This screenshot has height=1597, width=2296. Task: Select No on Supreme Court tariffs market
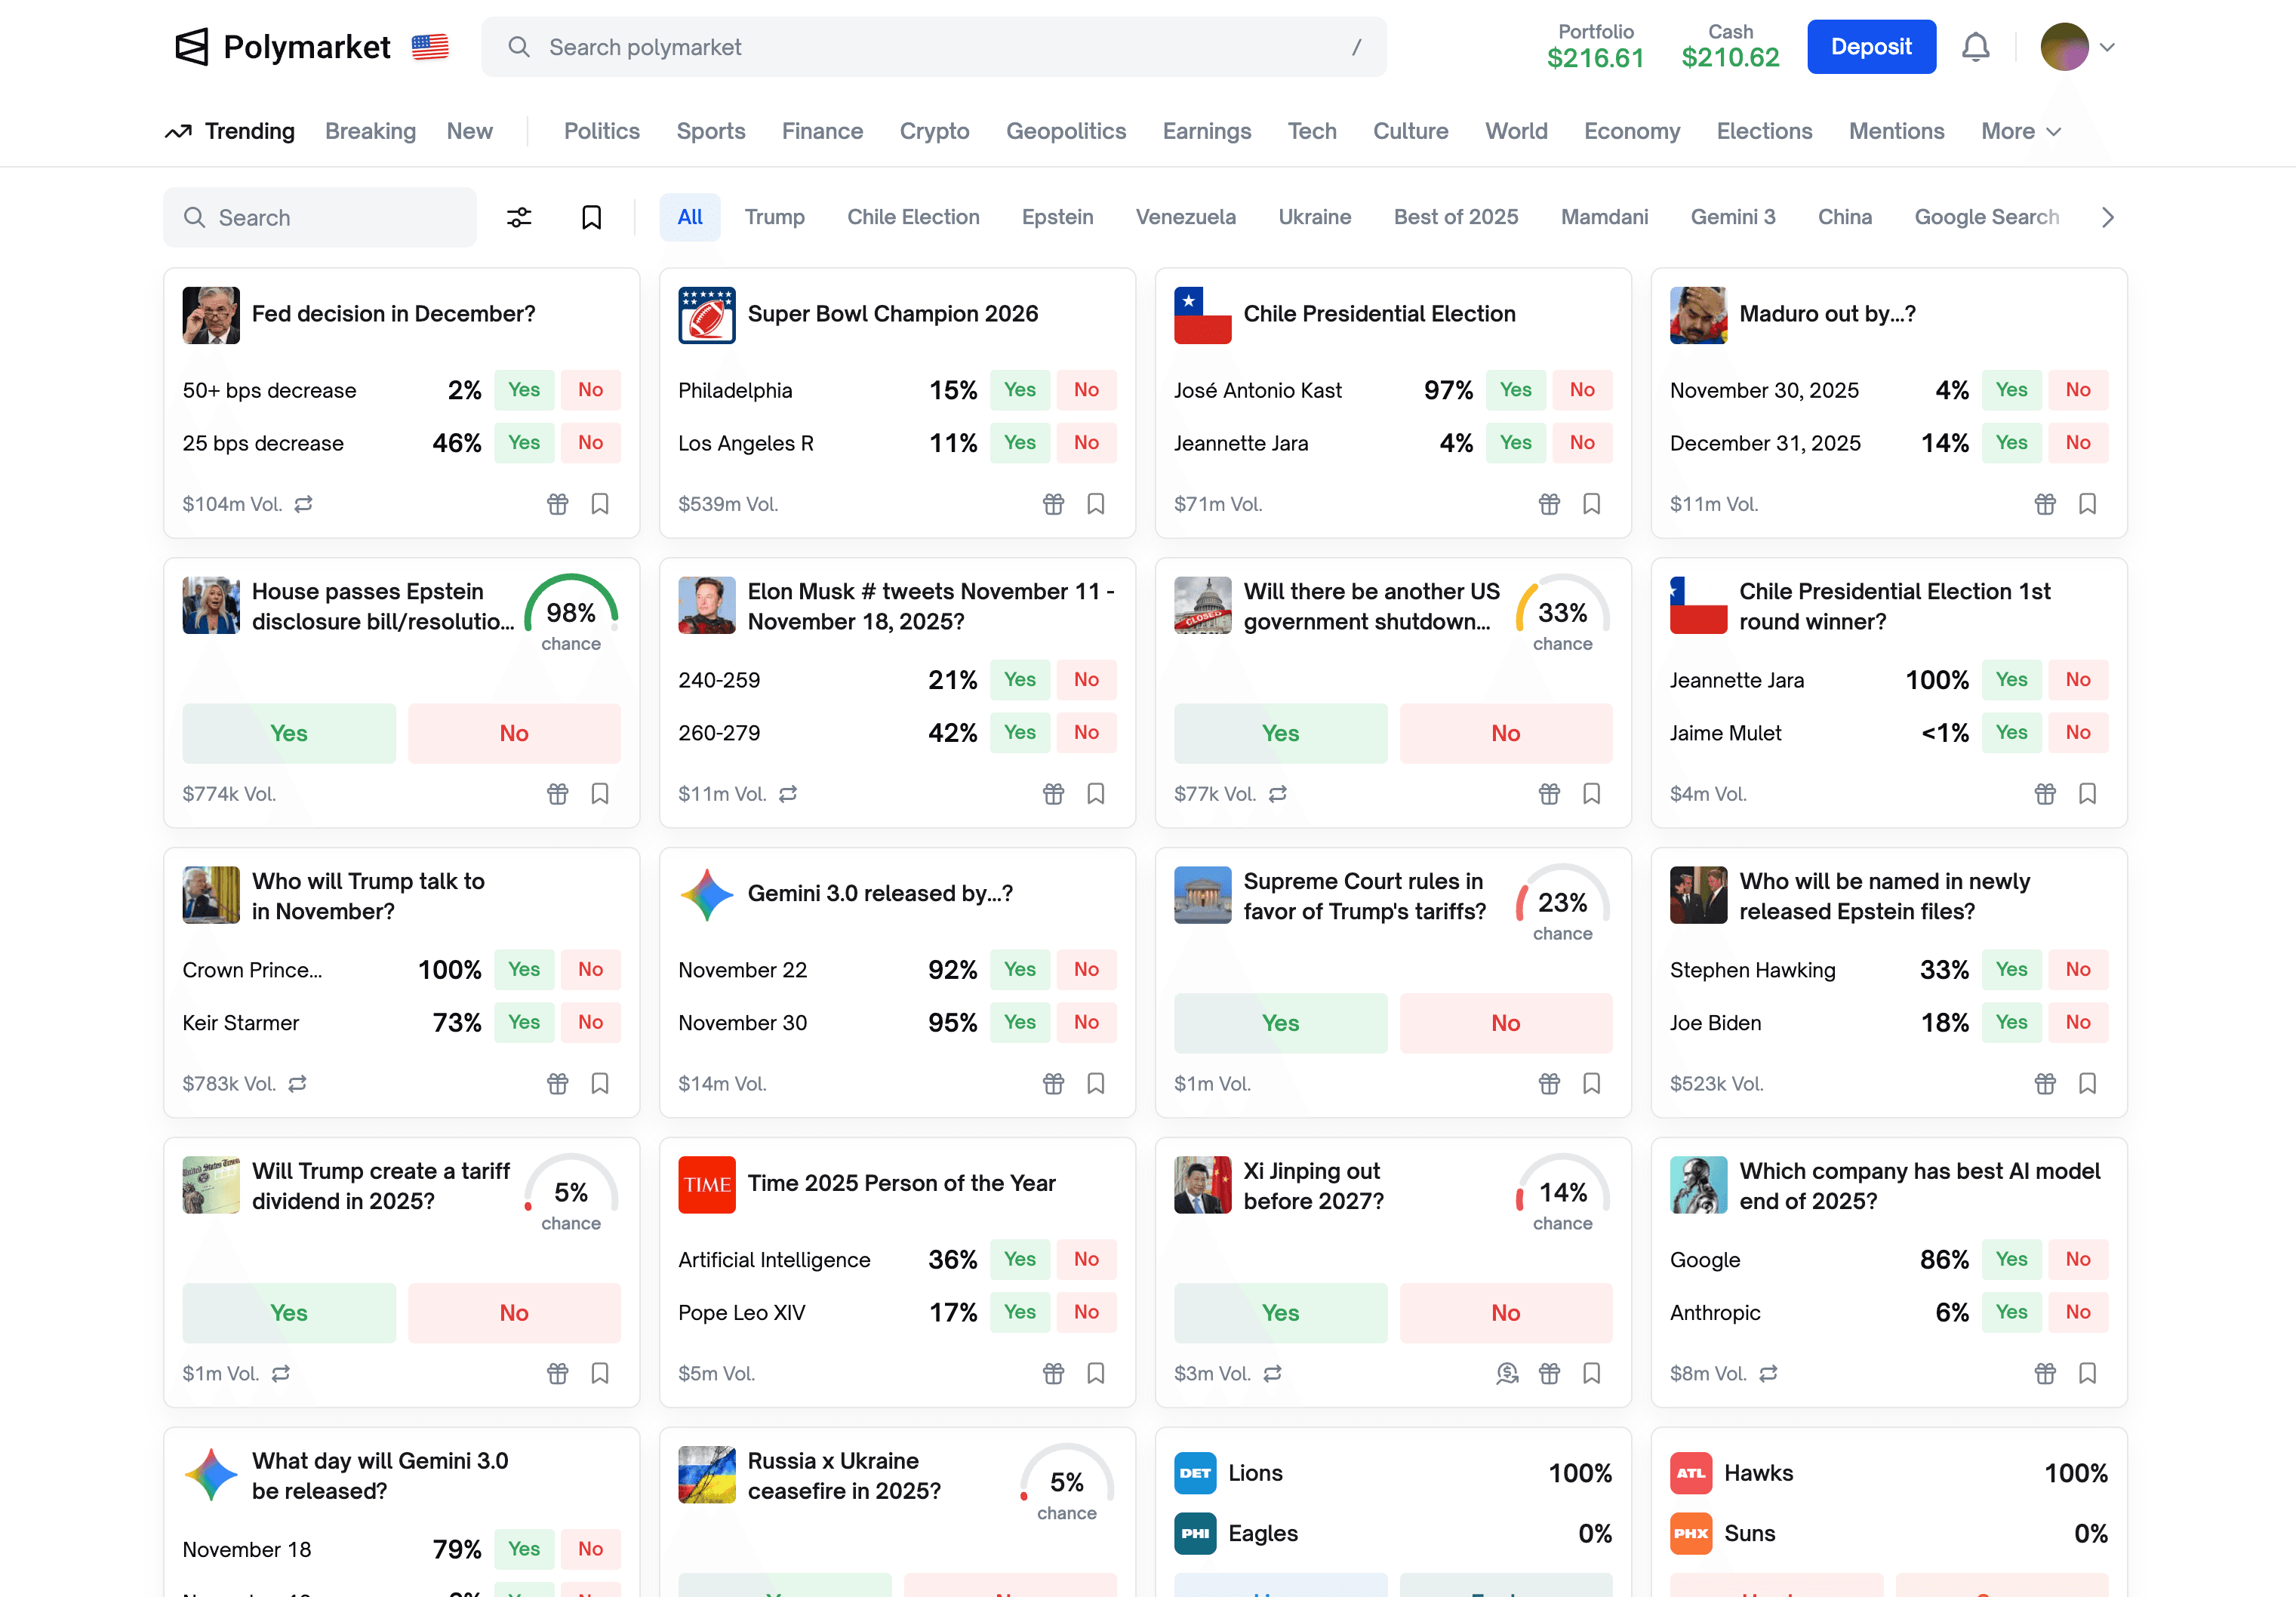point(1506,1022)
